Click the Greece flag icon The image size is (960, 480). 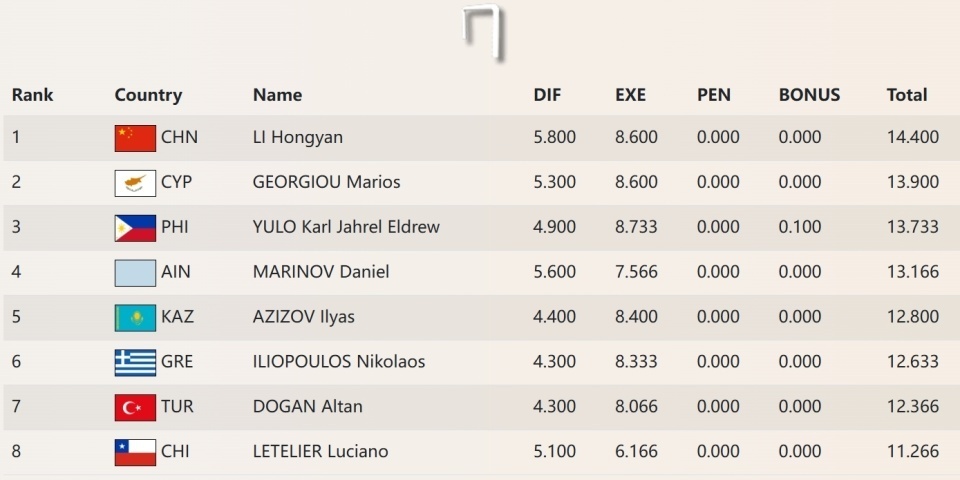click(x=135, y=362)
